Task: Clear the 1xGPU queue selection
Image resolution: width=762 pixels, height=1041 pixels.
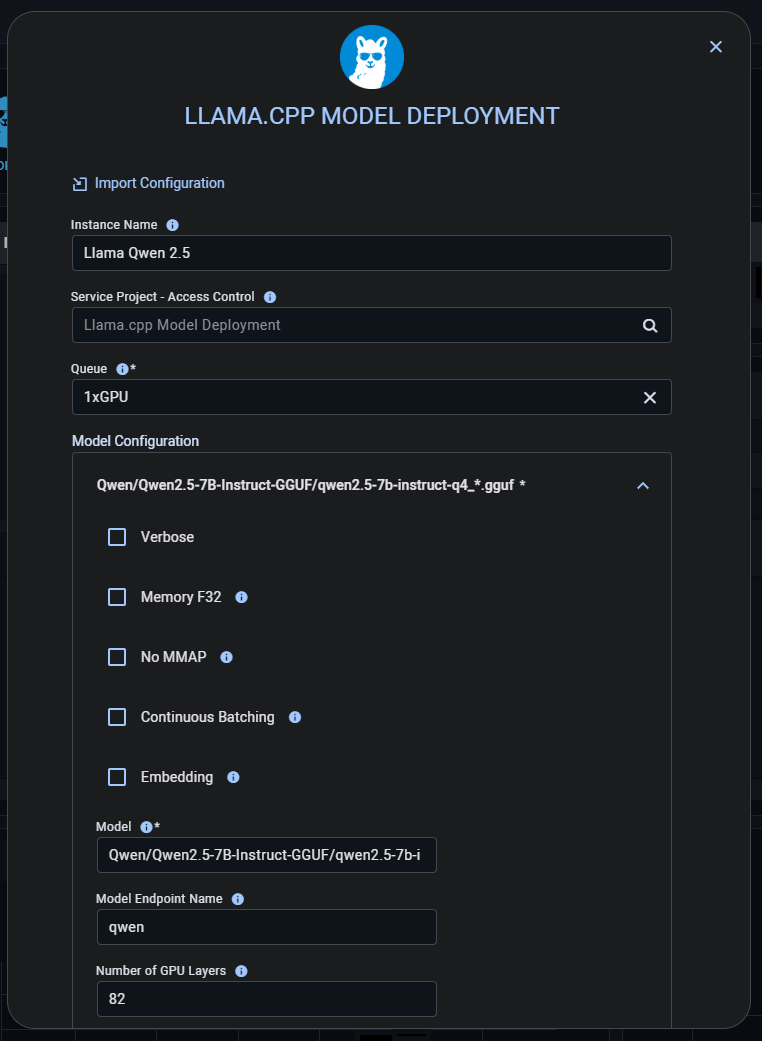Action: [x=650, y=397]
